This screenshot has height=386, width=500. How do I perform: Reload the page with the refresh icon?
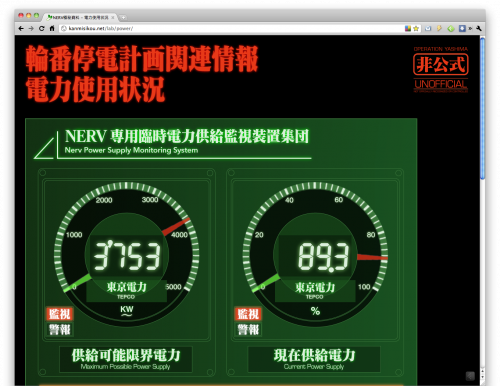pos(42,29)
